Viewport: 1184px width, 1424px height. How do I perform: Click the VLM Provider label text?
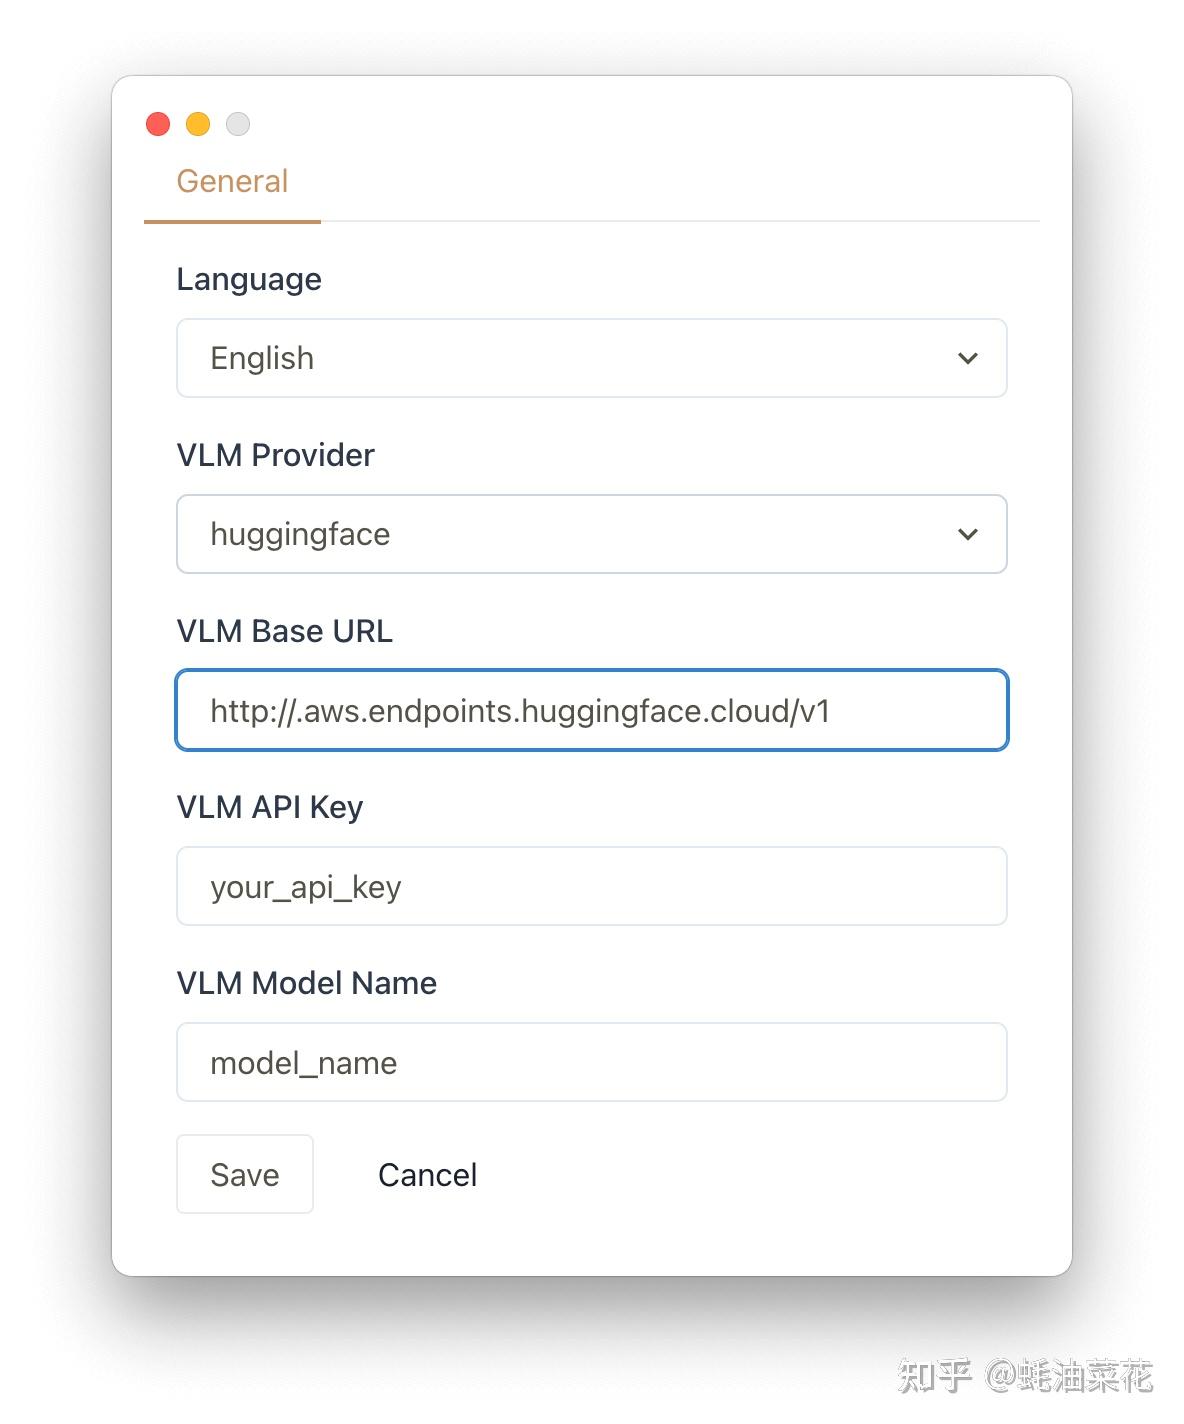275,456
